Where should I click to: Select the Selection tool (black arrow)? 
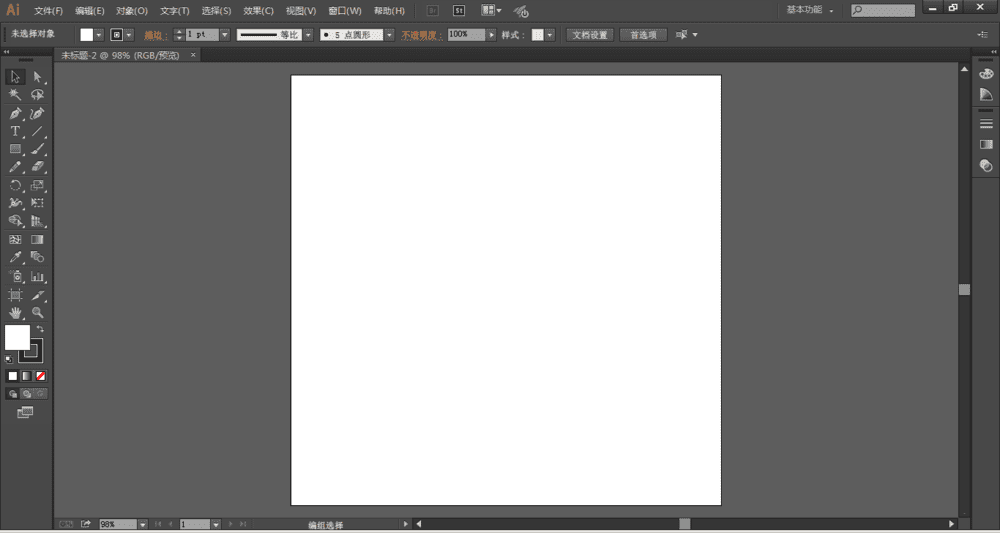(x=15, y=77)
